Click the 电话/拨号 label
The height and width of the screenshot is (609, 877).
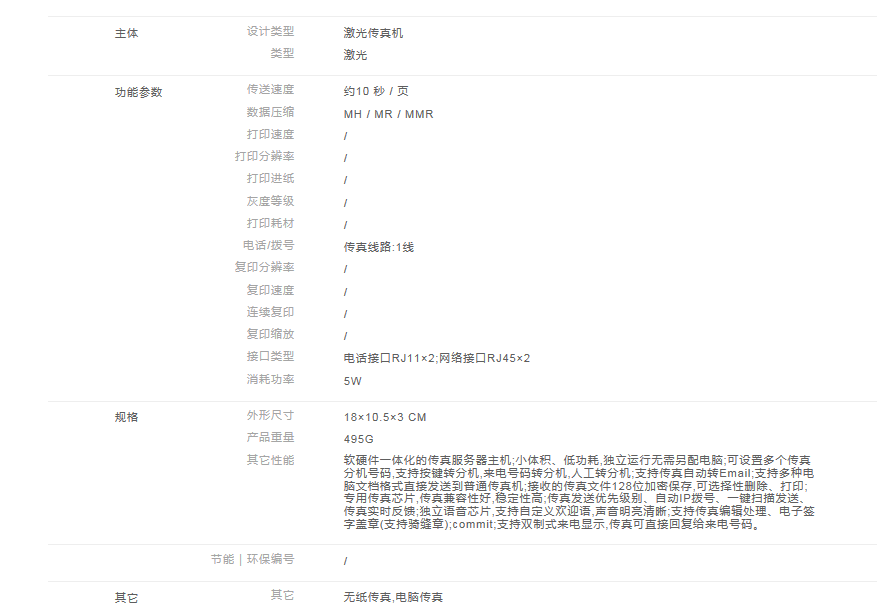[x=268, y=245]
